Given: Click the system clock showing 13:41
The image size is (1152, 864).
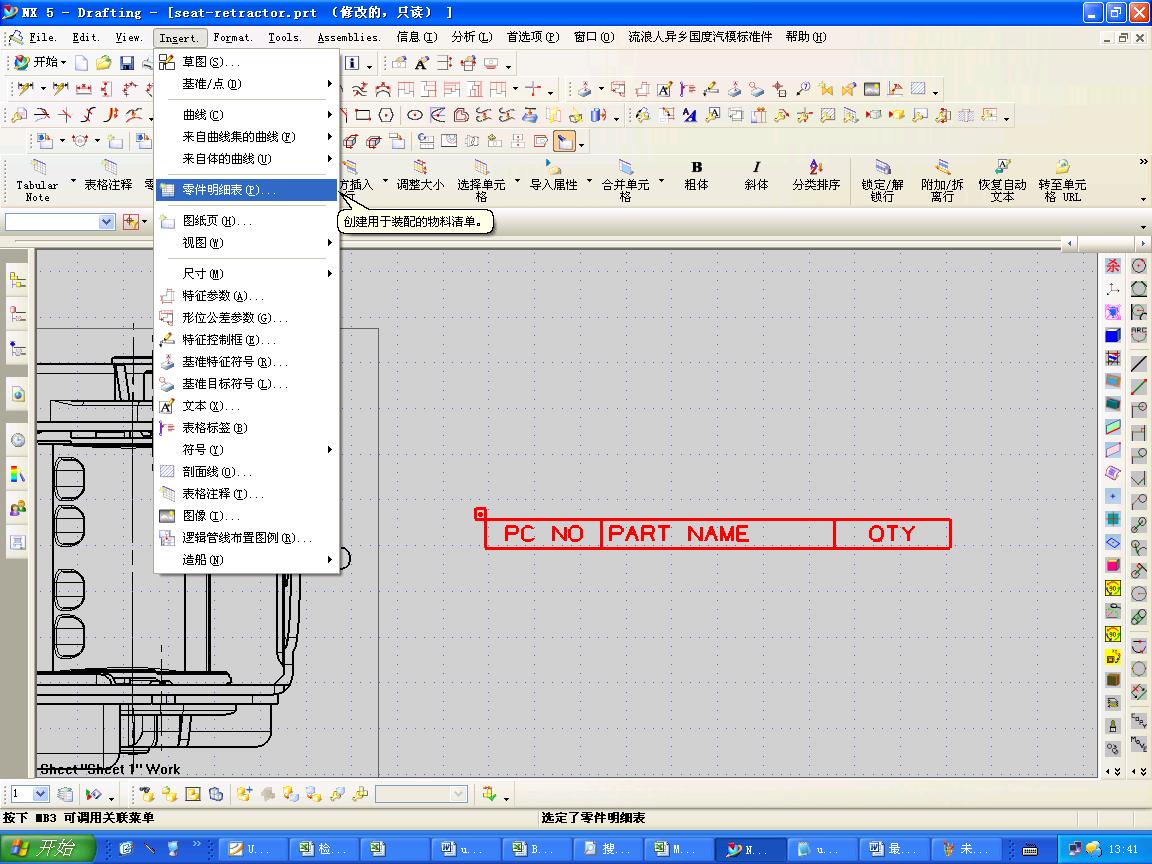Looking at the screenshot, I should tap(1123, 849).
